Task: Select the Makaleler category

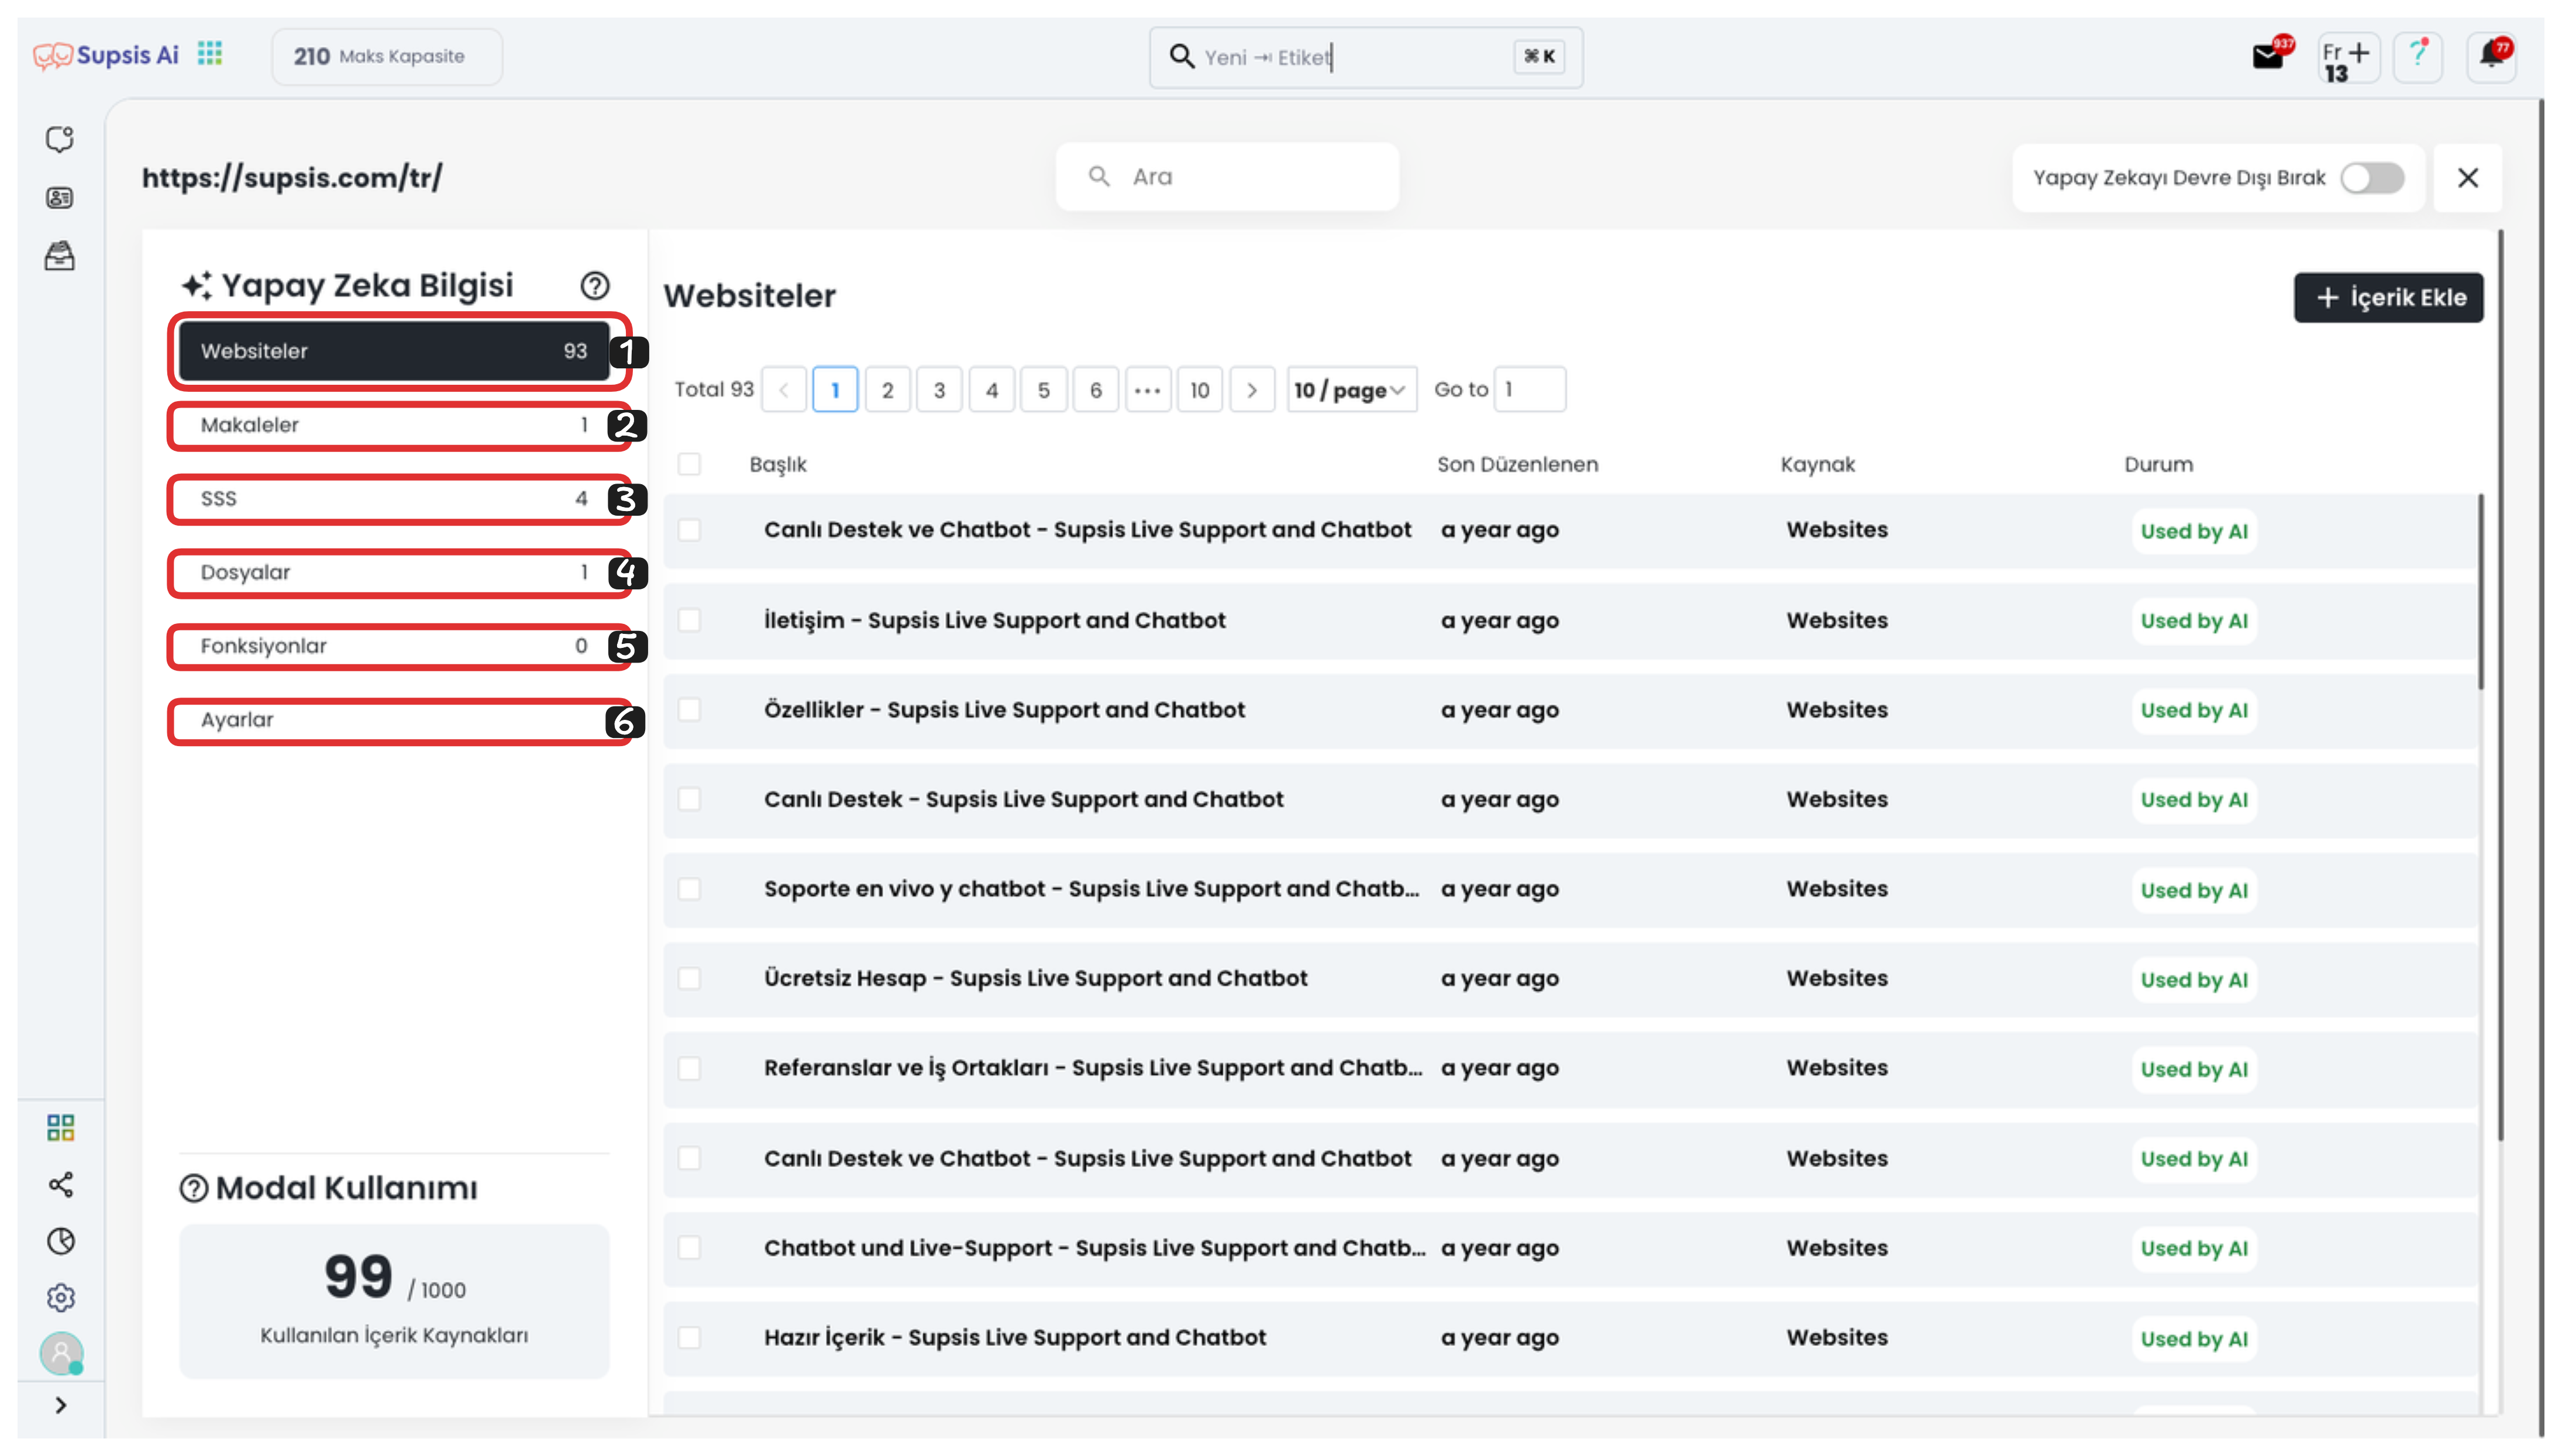Action: tap(394, 425)
